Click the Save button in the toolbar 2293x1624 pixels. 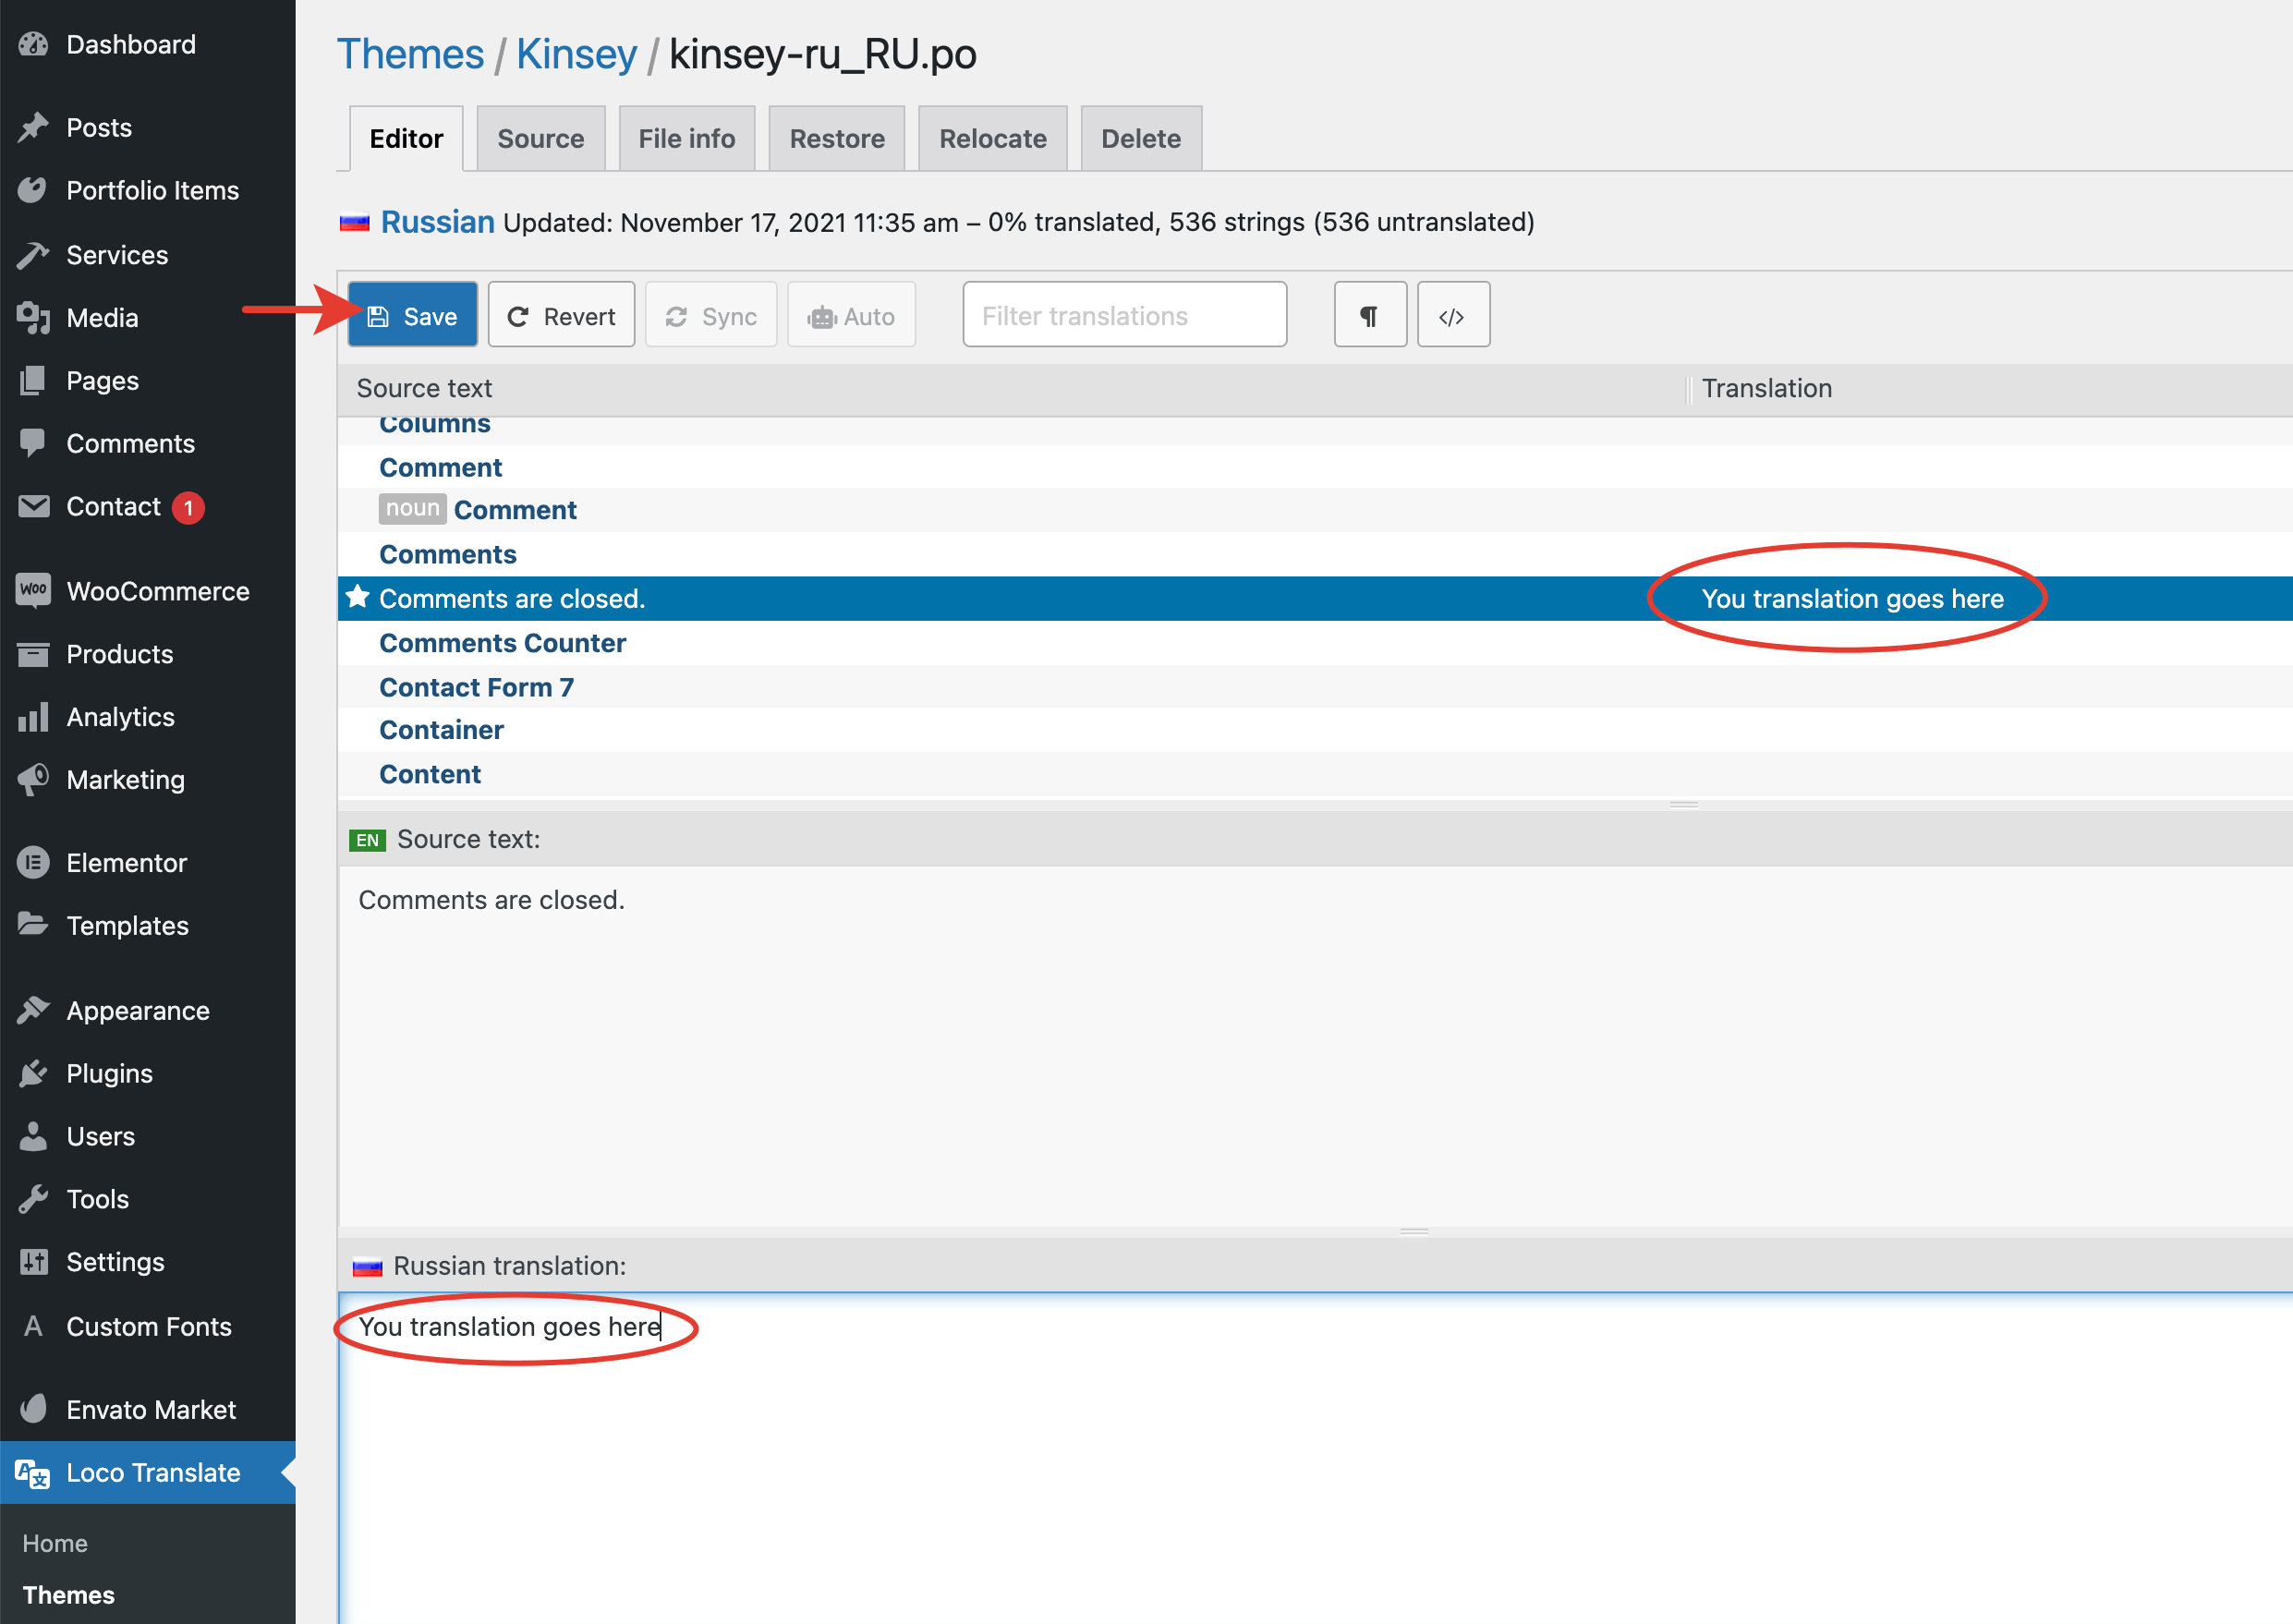click(412, 316)
